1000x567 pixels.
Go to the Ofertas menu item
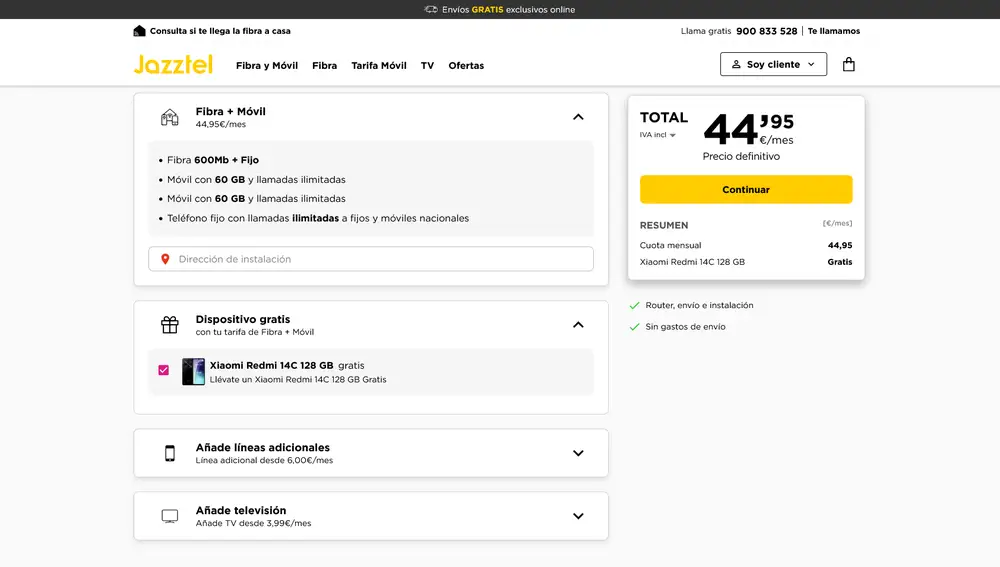click(x=466, y=66)
